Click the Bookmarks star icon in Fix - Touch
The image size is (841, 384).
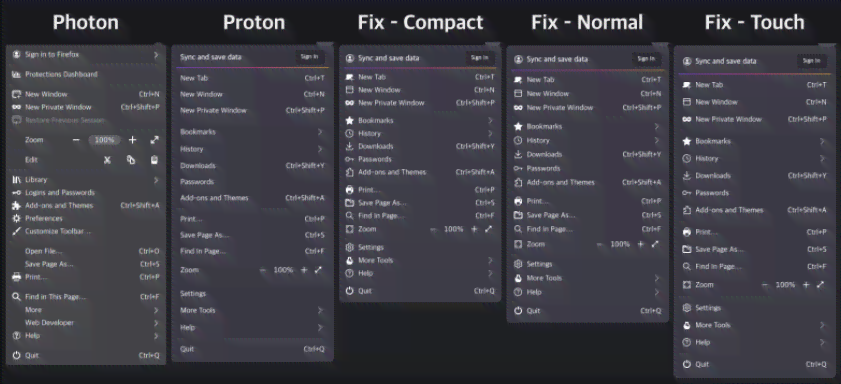pyautogui.click(x=687, y=141)
